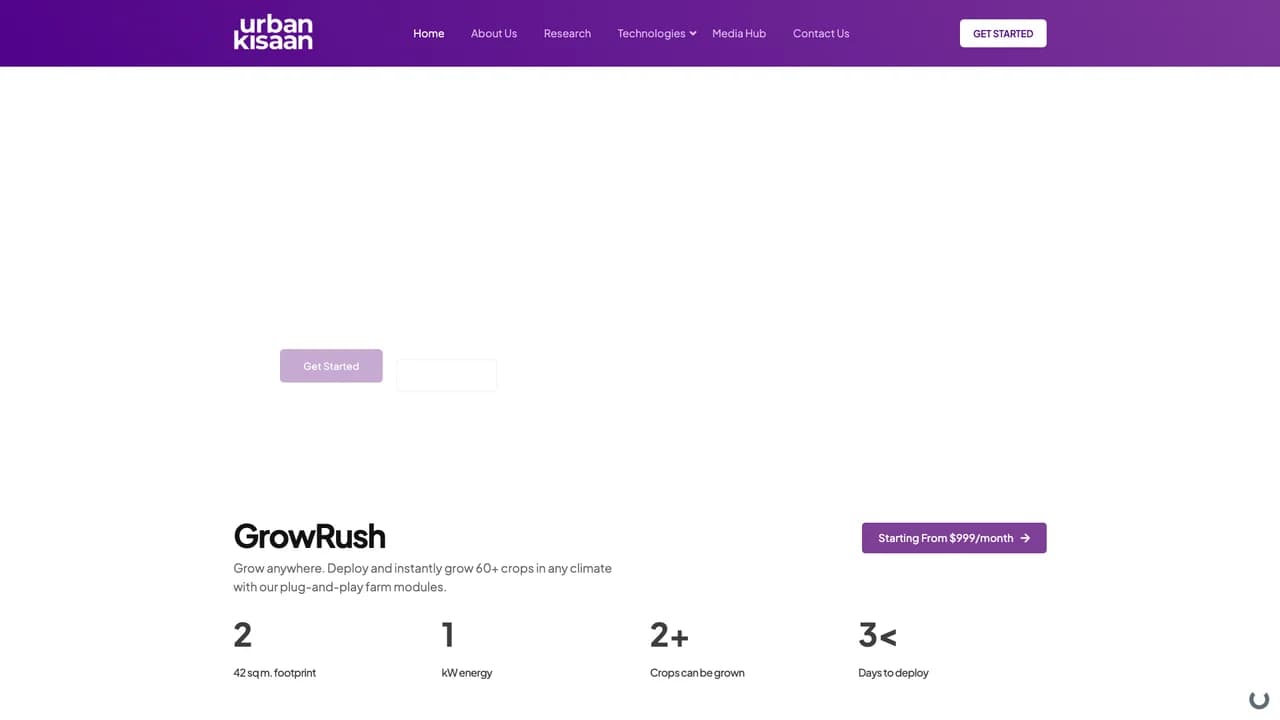
Task: Open the About Us page
Action: [x=494, y=33]
